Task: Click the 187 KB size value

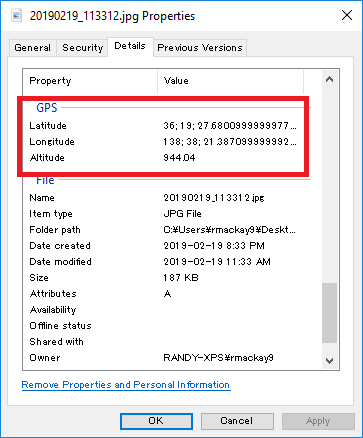Action: (x=181, y=278)
